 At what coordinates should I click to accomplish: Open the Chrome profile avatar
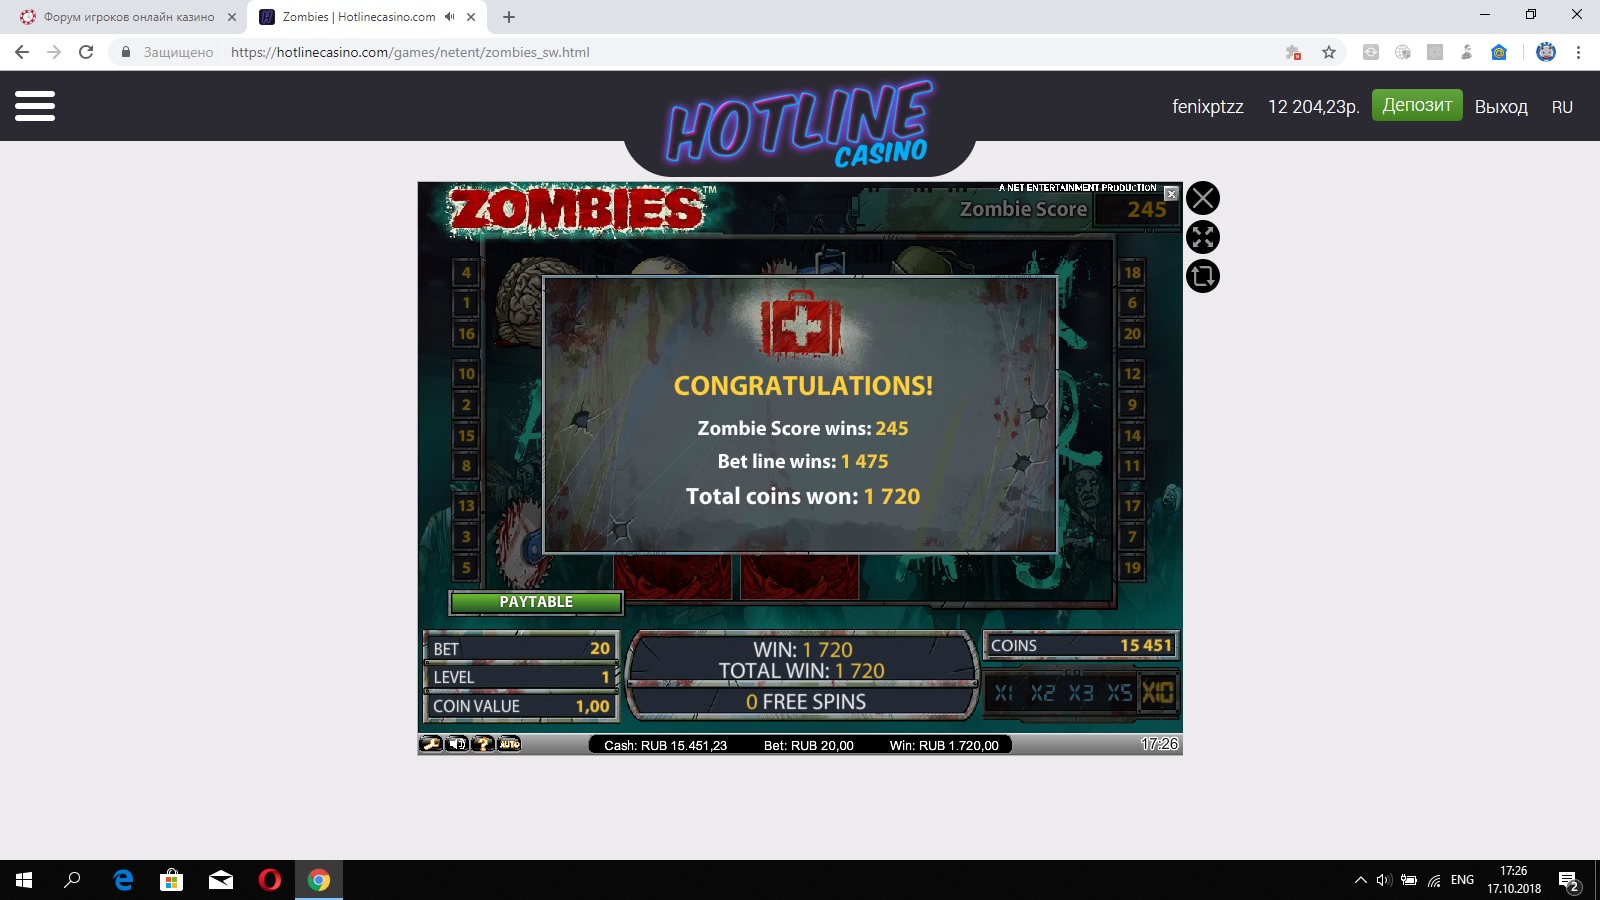[x=1546, y=52]
